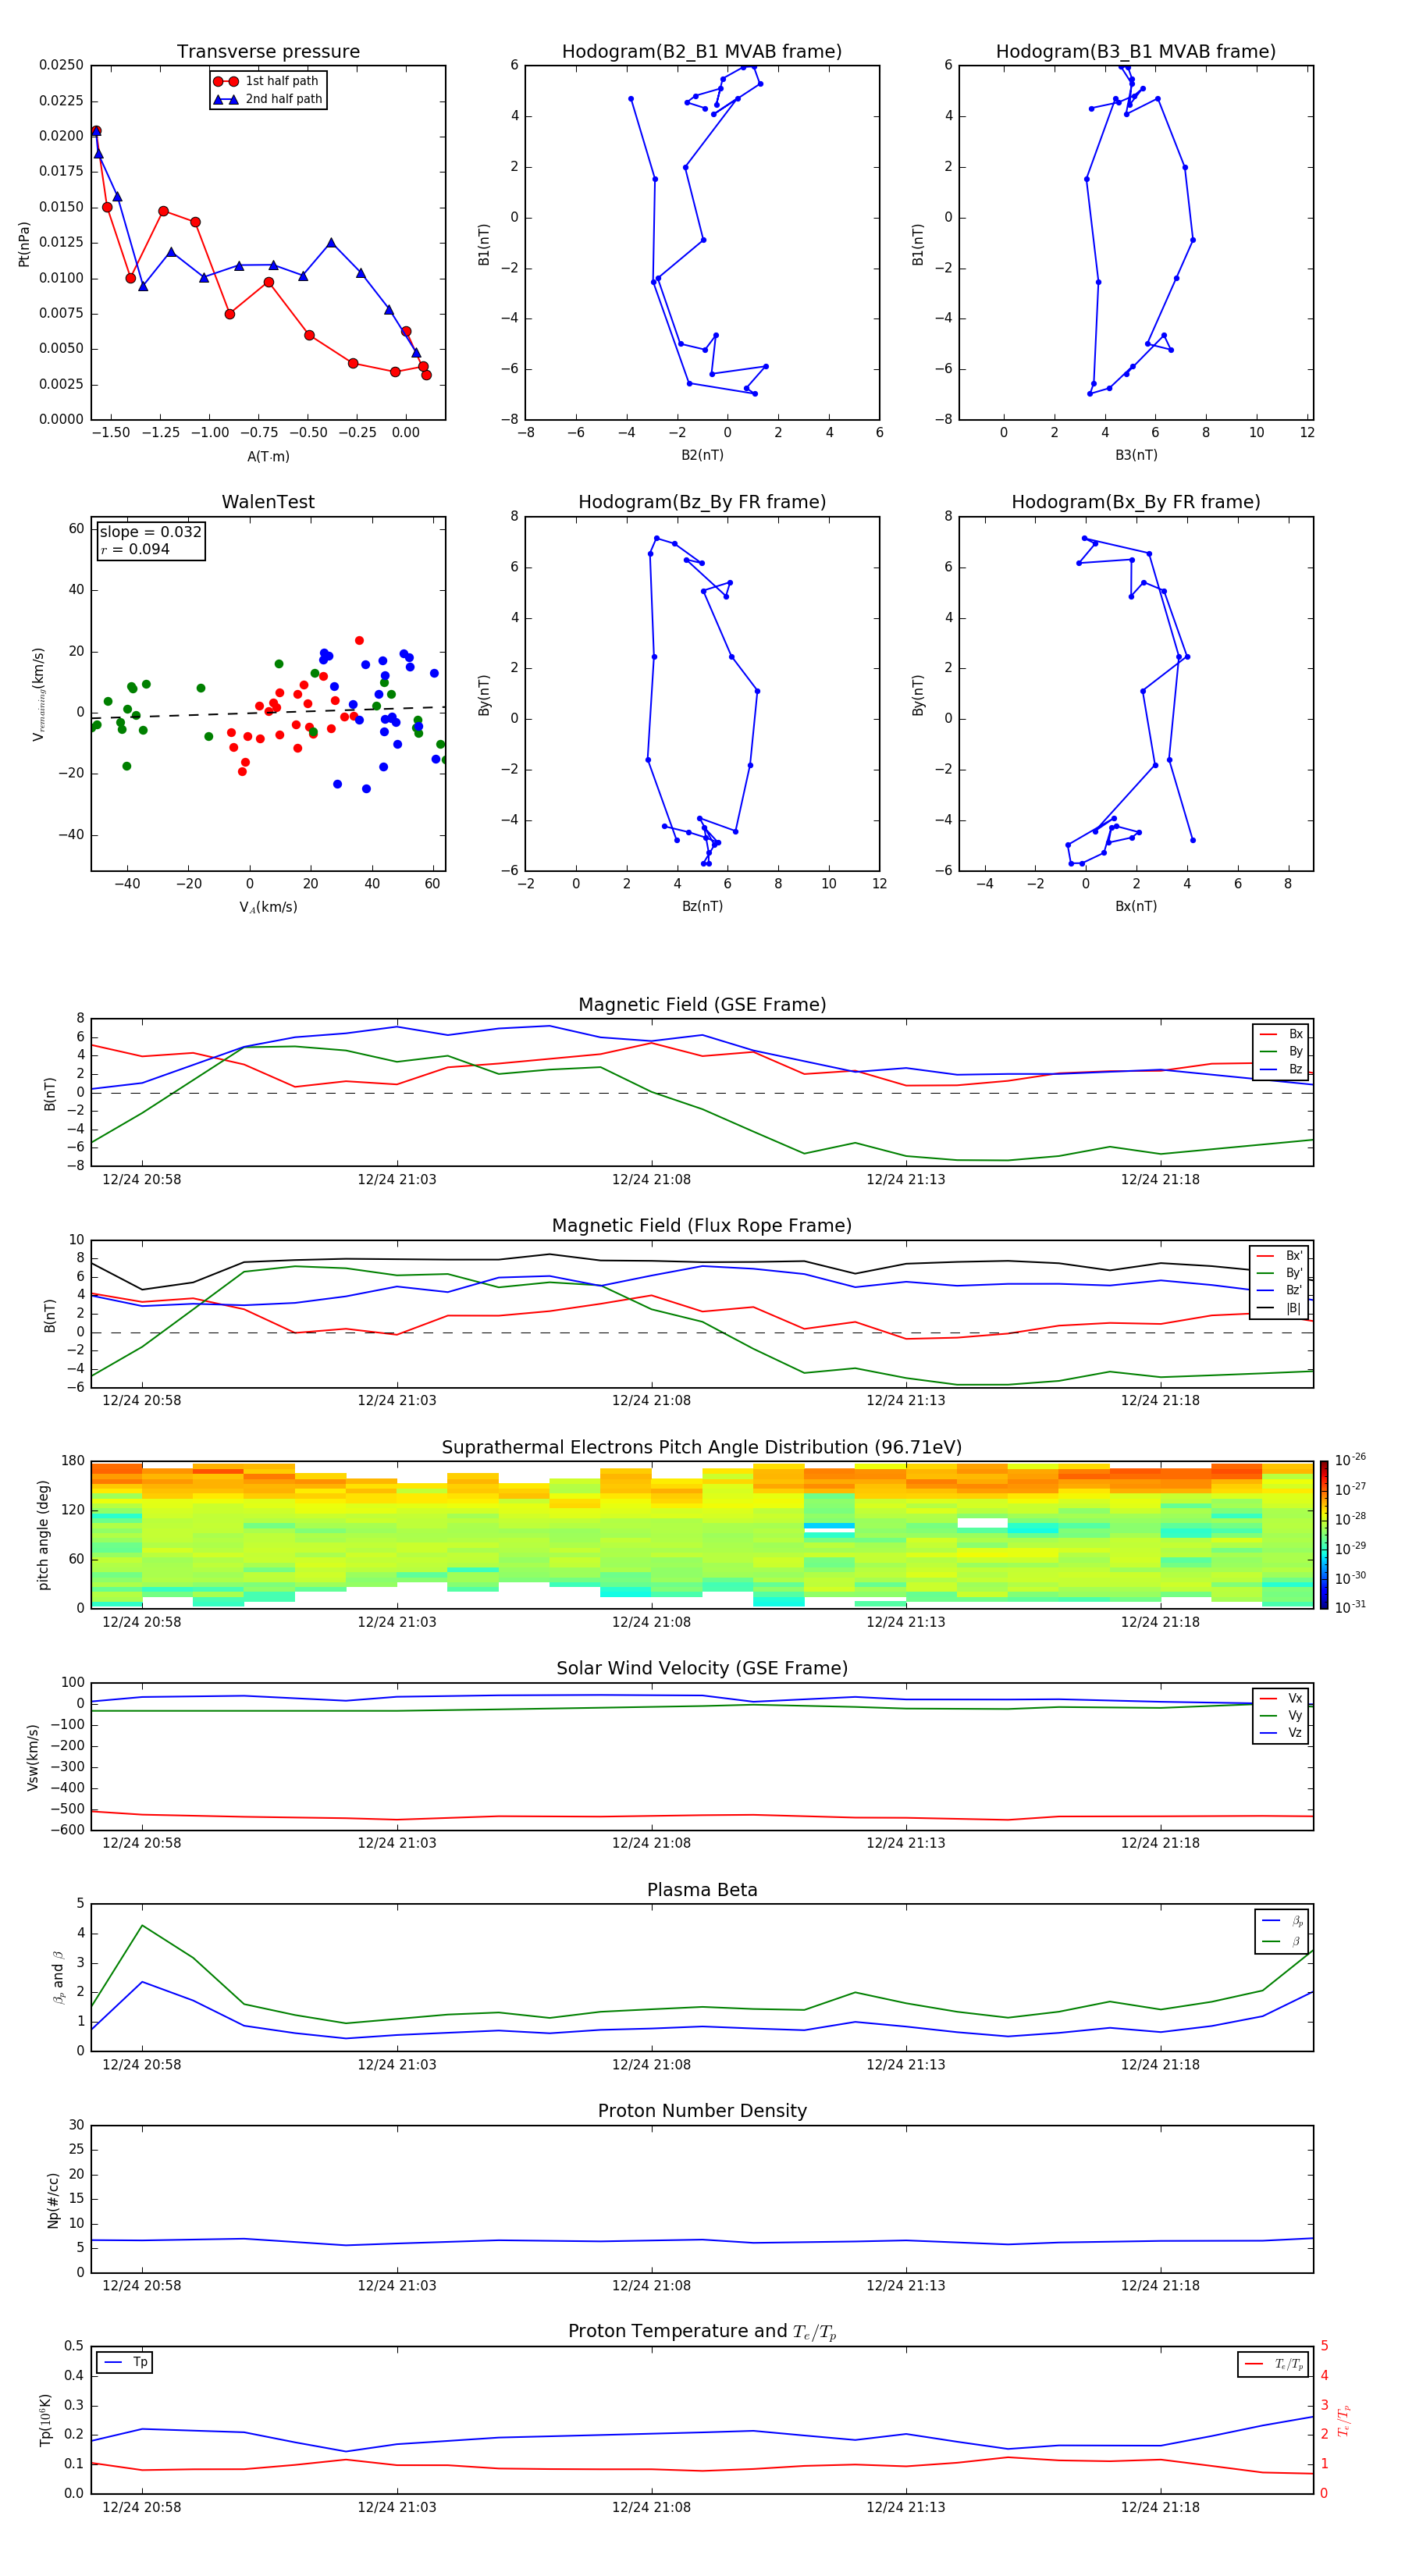Click the 'Solar Wind Velocity (GSE Frame)' title
The height and width of the screenshot is (2576, 1405).
tap(702, 1668)
